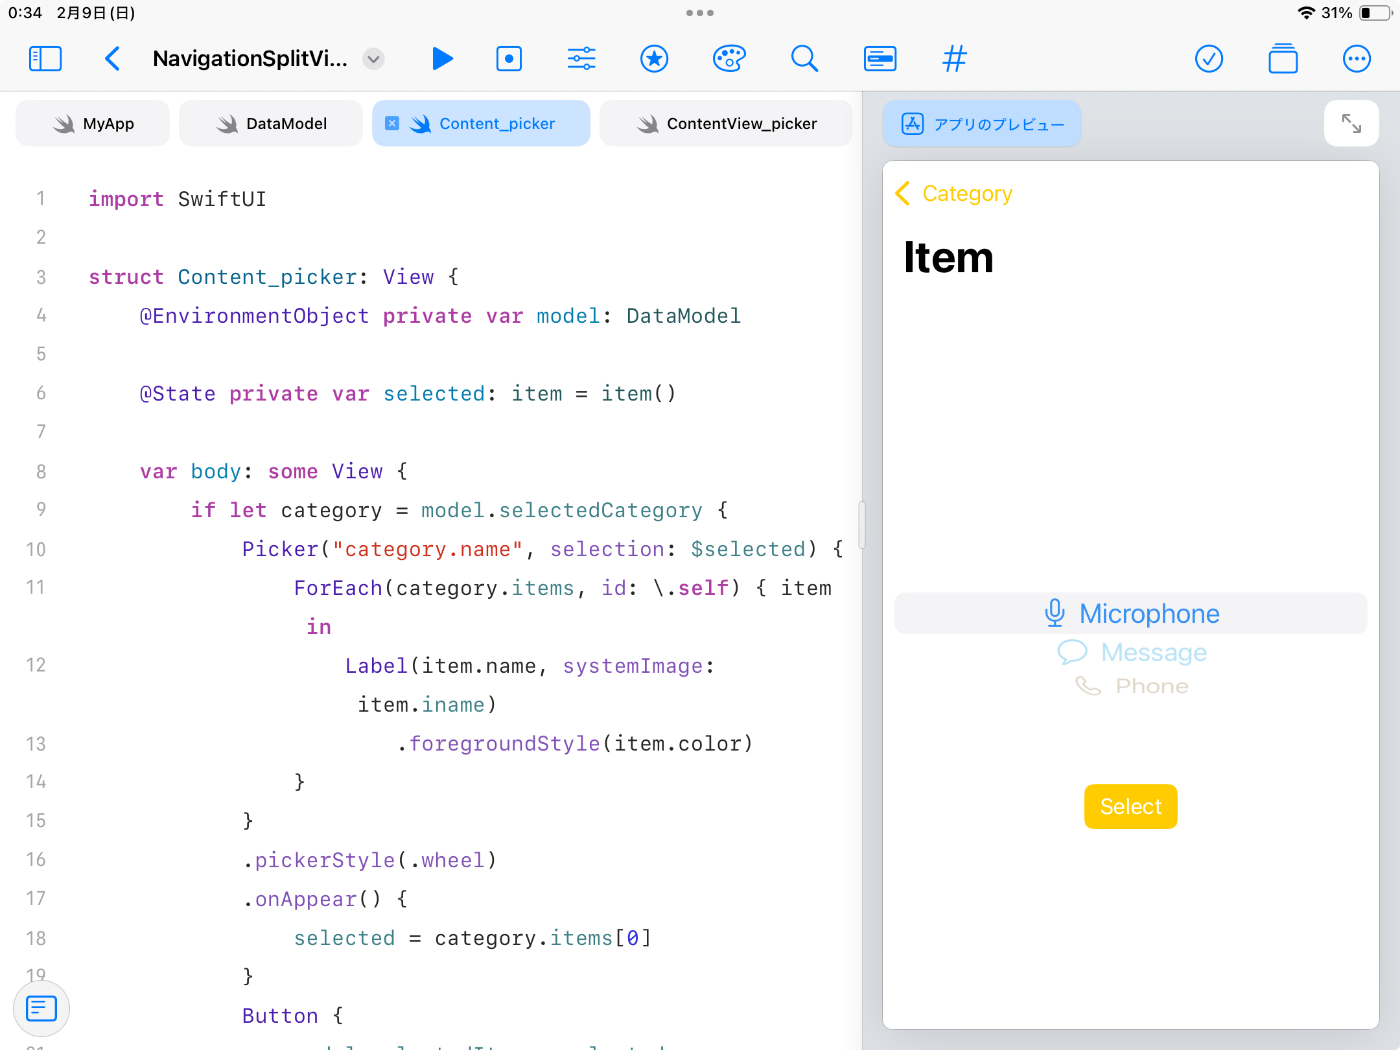Click the stop/record square icon

click(x=509, y=59)
